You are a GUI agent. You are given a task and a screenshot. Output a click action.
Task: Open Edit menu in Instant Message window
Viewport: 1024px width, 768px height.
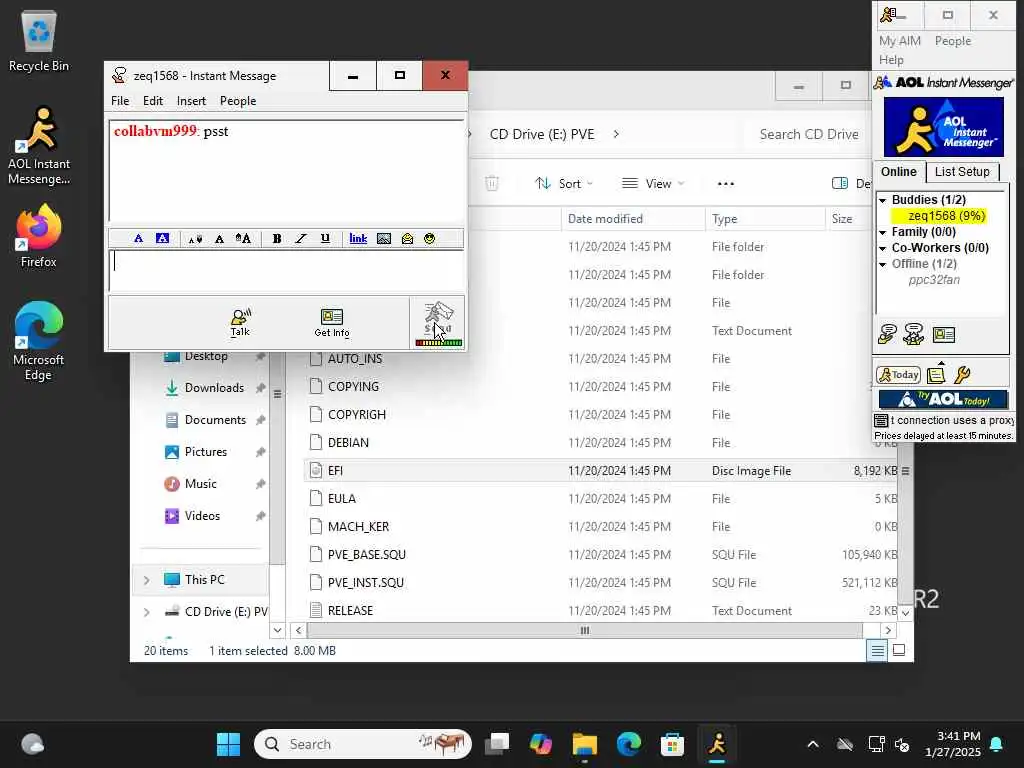pyautogui.click(x=153, y=101)
